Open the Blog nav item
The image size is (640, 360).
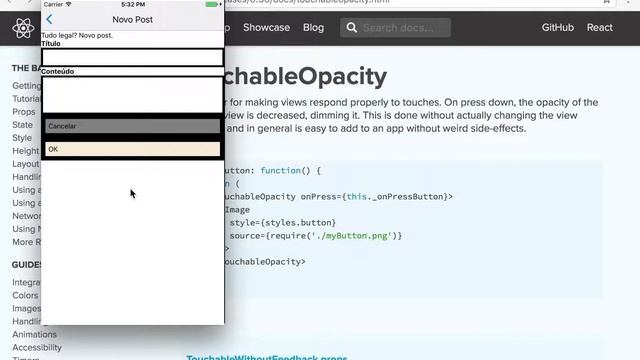click(x=313, y=28)
